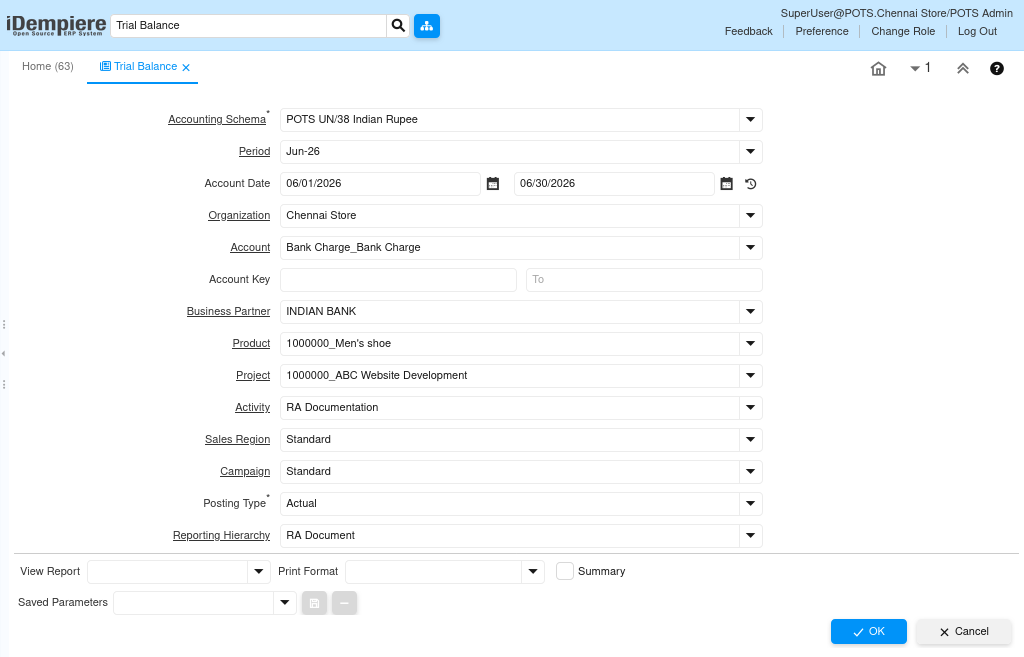Click the Organization label link
The width and height of the screenshot is (1024, 657).
[239, 216]
